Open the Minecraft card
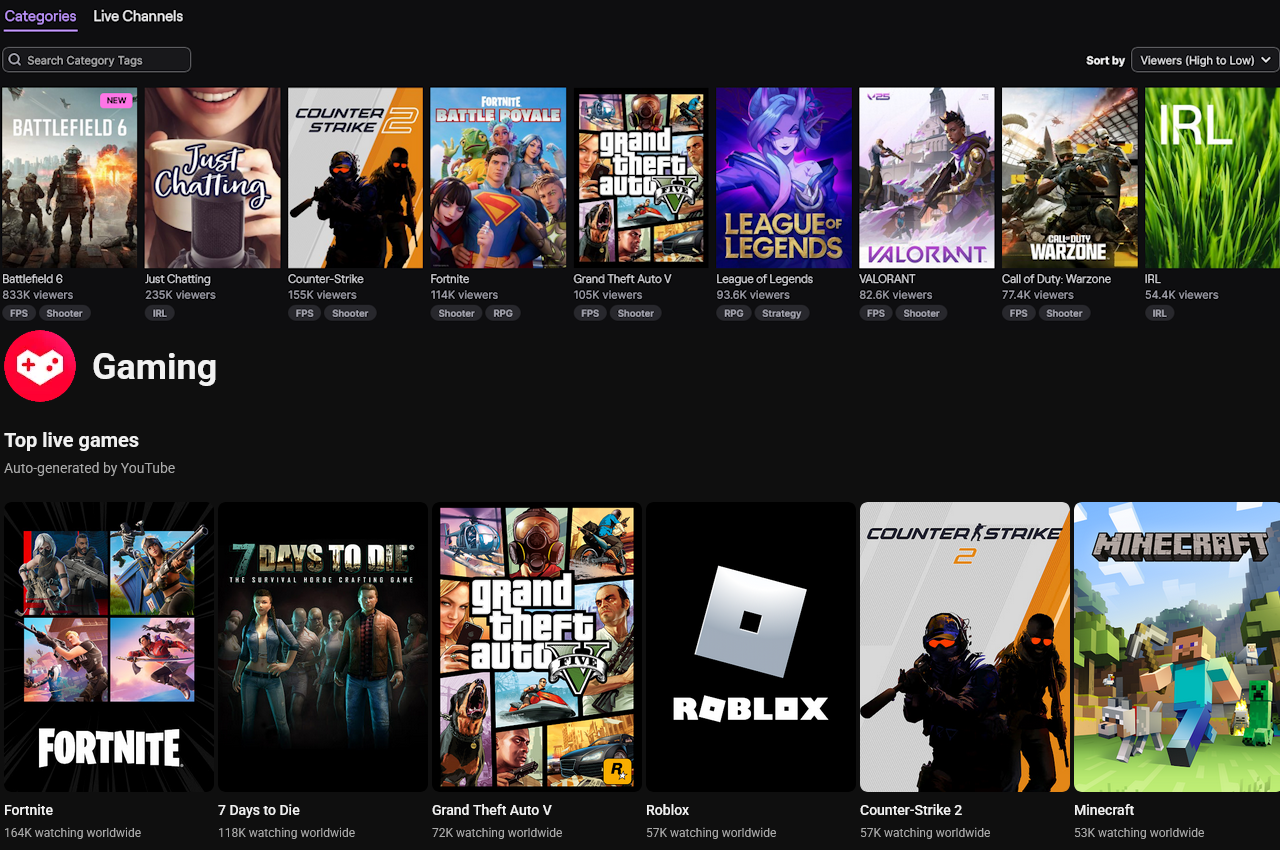1280x850 pixels. click(1177, 647)
